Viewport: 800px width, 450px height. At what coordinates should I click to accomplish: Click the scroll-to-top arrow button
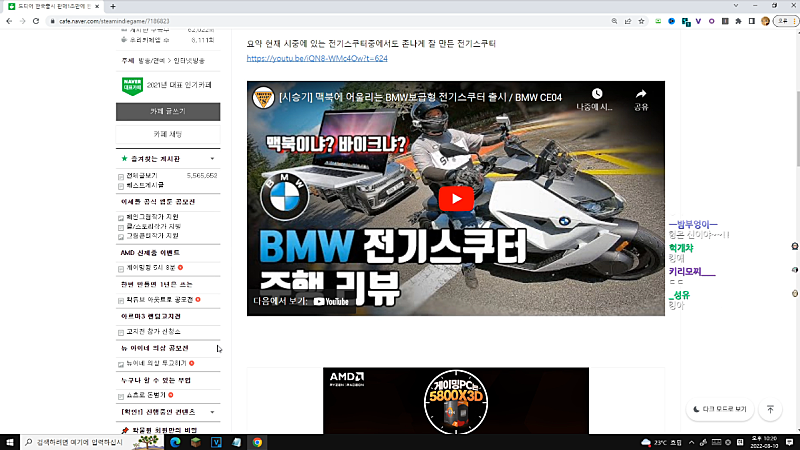point(769,409)
